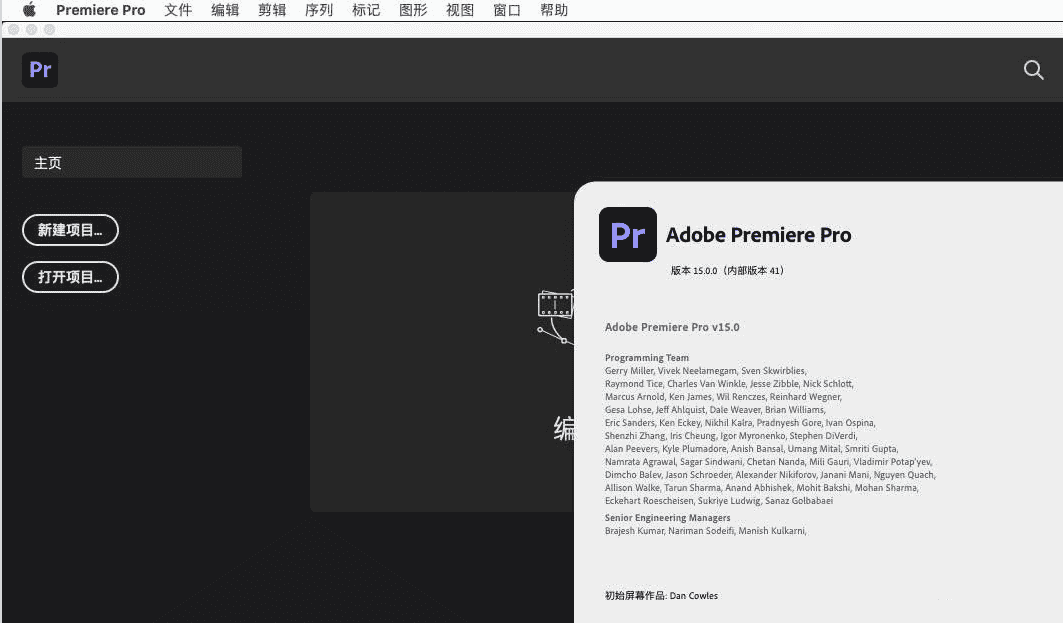This screenshot has width=1063, height=623.
Task: Open the 序列 menu
Action: (319, 10)
